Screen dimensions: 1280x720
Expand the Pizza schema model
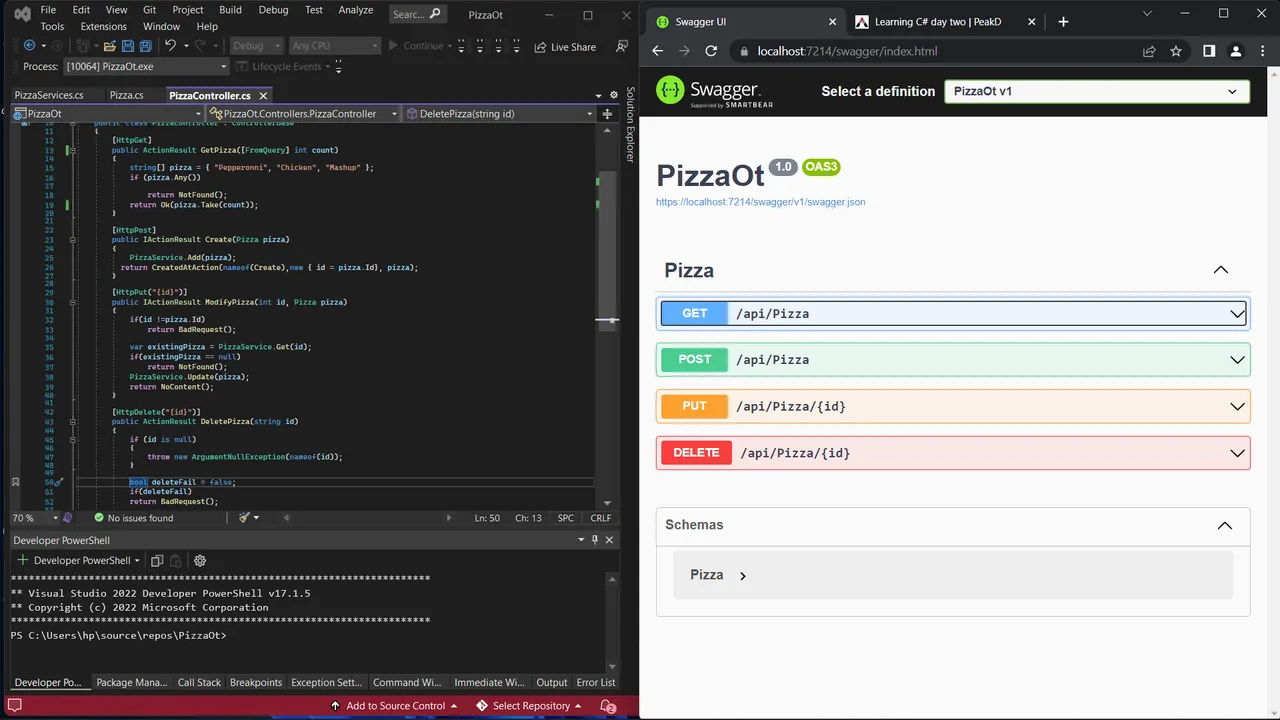[742, 576]
